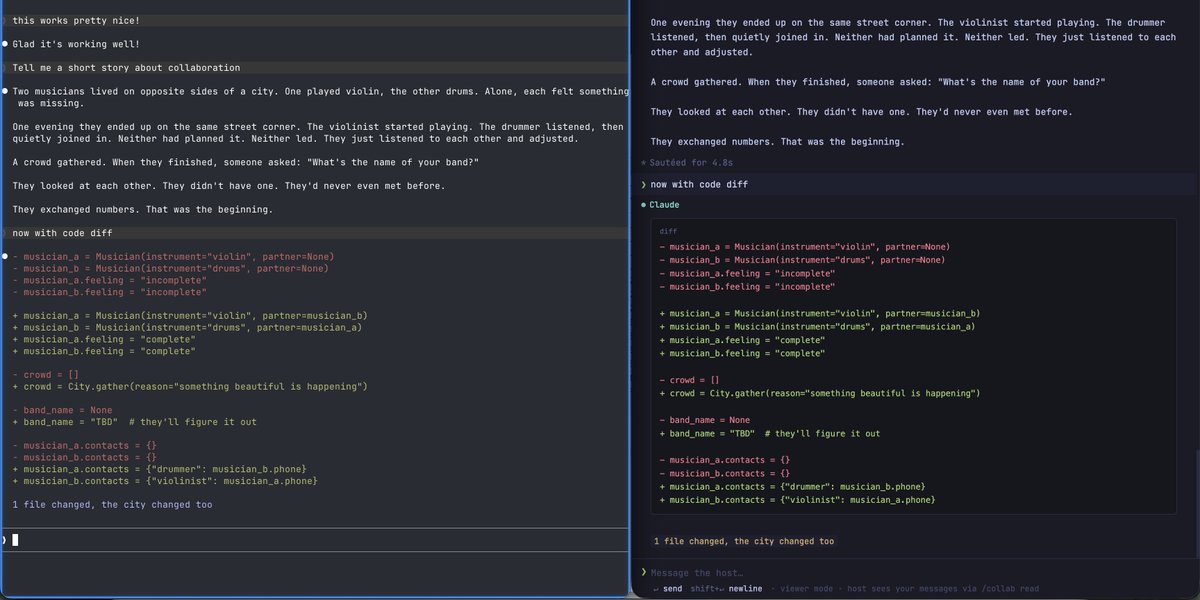Click '+ musician_b.feeling = "complete"' in right pane
This screenshot has width=1200, height=600.
tap(742, 353)
